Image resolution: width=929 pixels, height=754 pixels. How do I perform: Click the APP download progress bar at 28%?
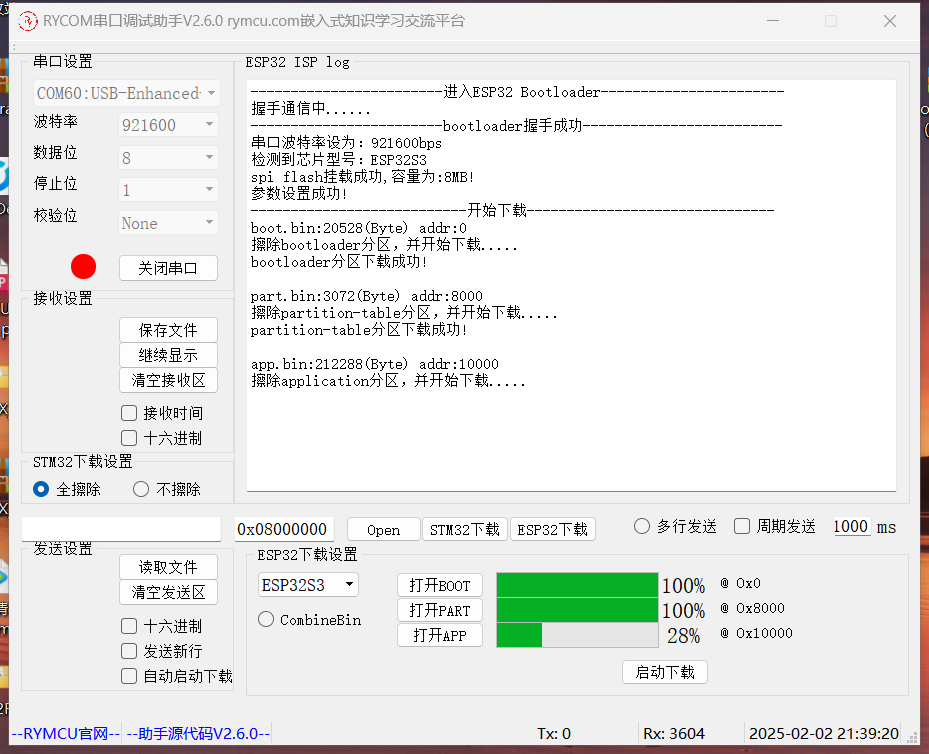tap(576, 634)
